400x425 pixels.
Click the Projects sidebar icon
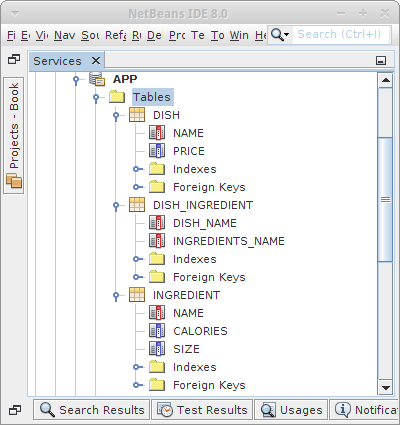(x=14, y=182)
